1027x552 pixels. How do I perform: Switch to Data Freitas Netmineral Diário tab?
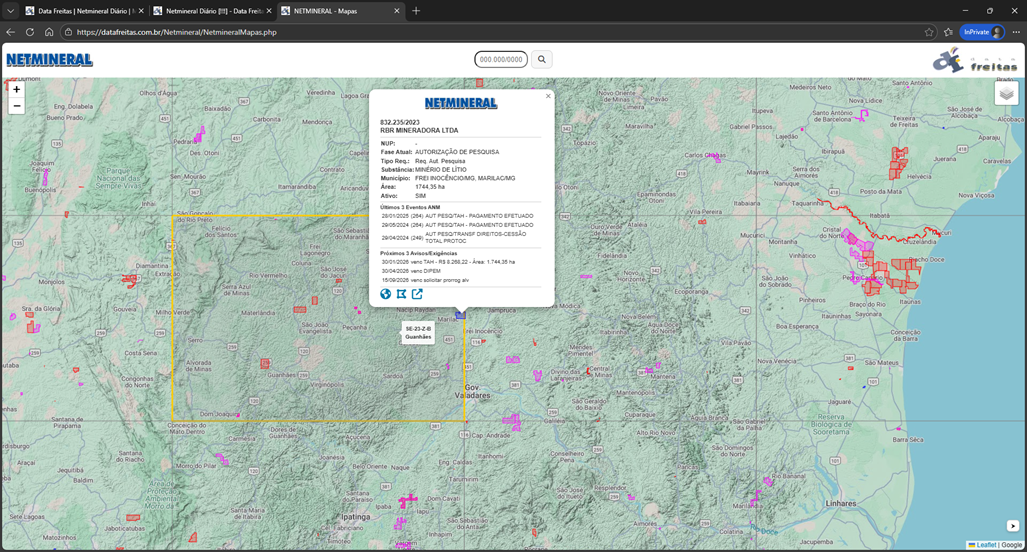pyautogui.click(x=85, y=11)
